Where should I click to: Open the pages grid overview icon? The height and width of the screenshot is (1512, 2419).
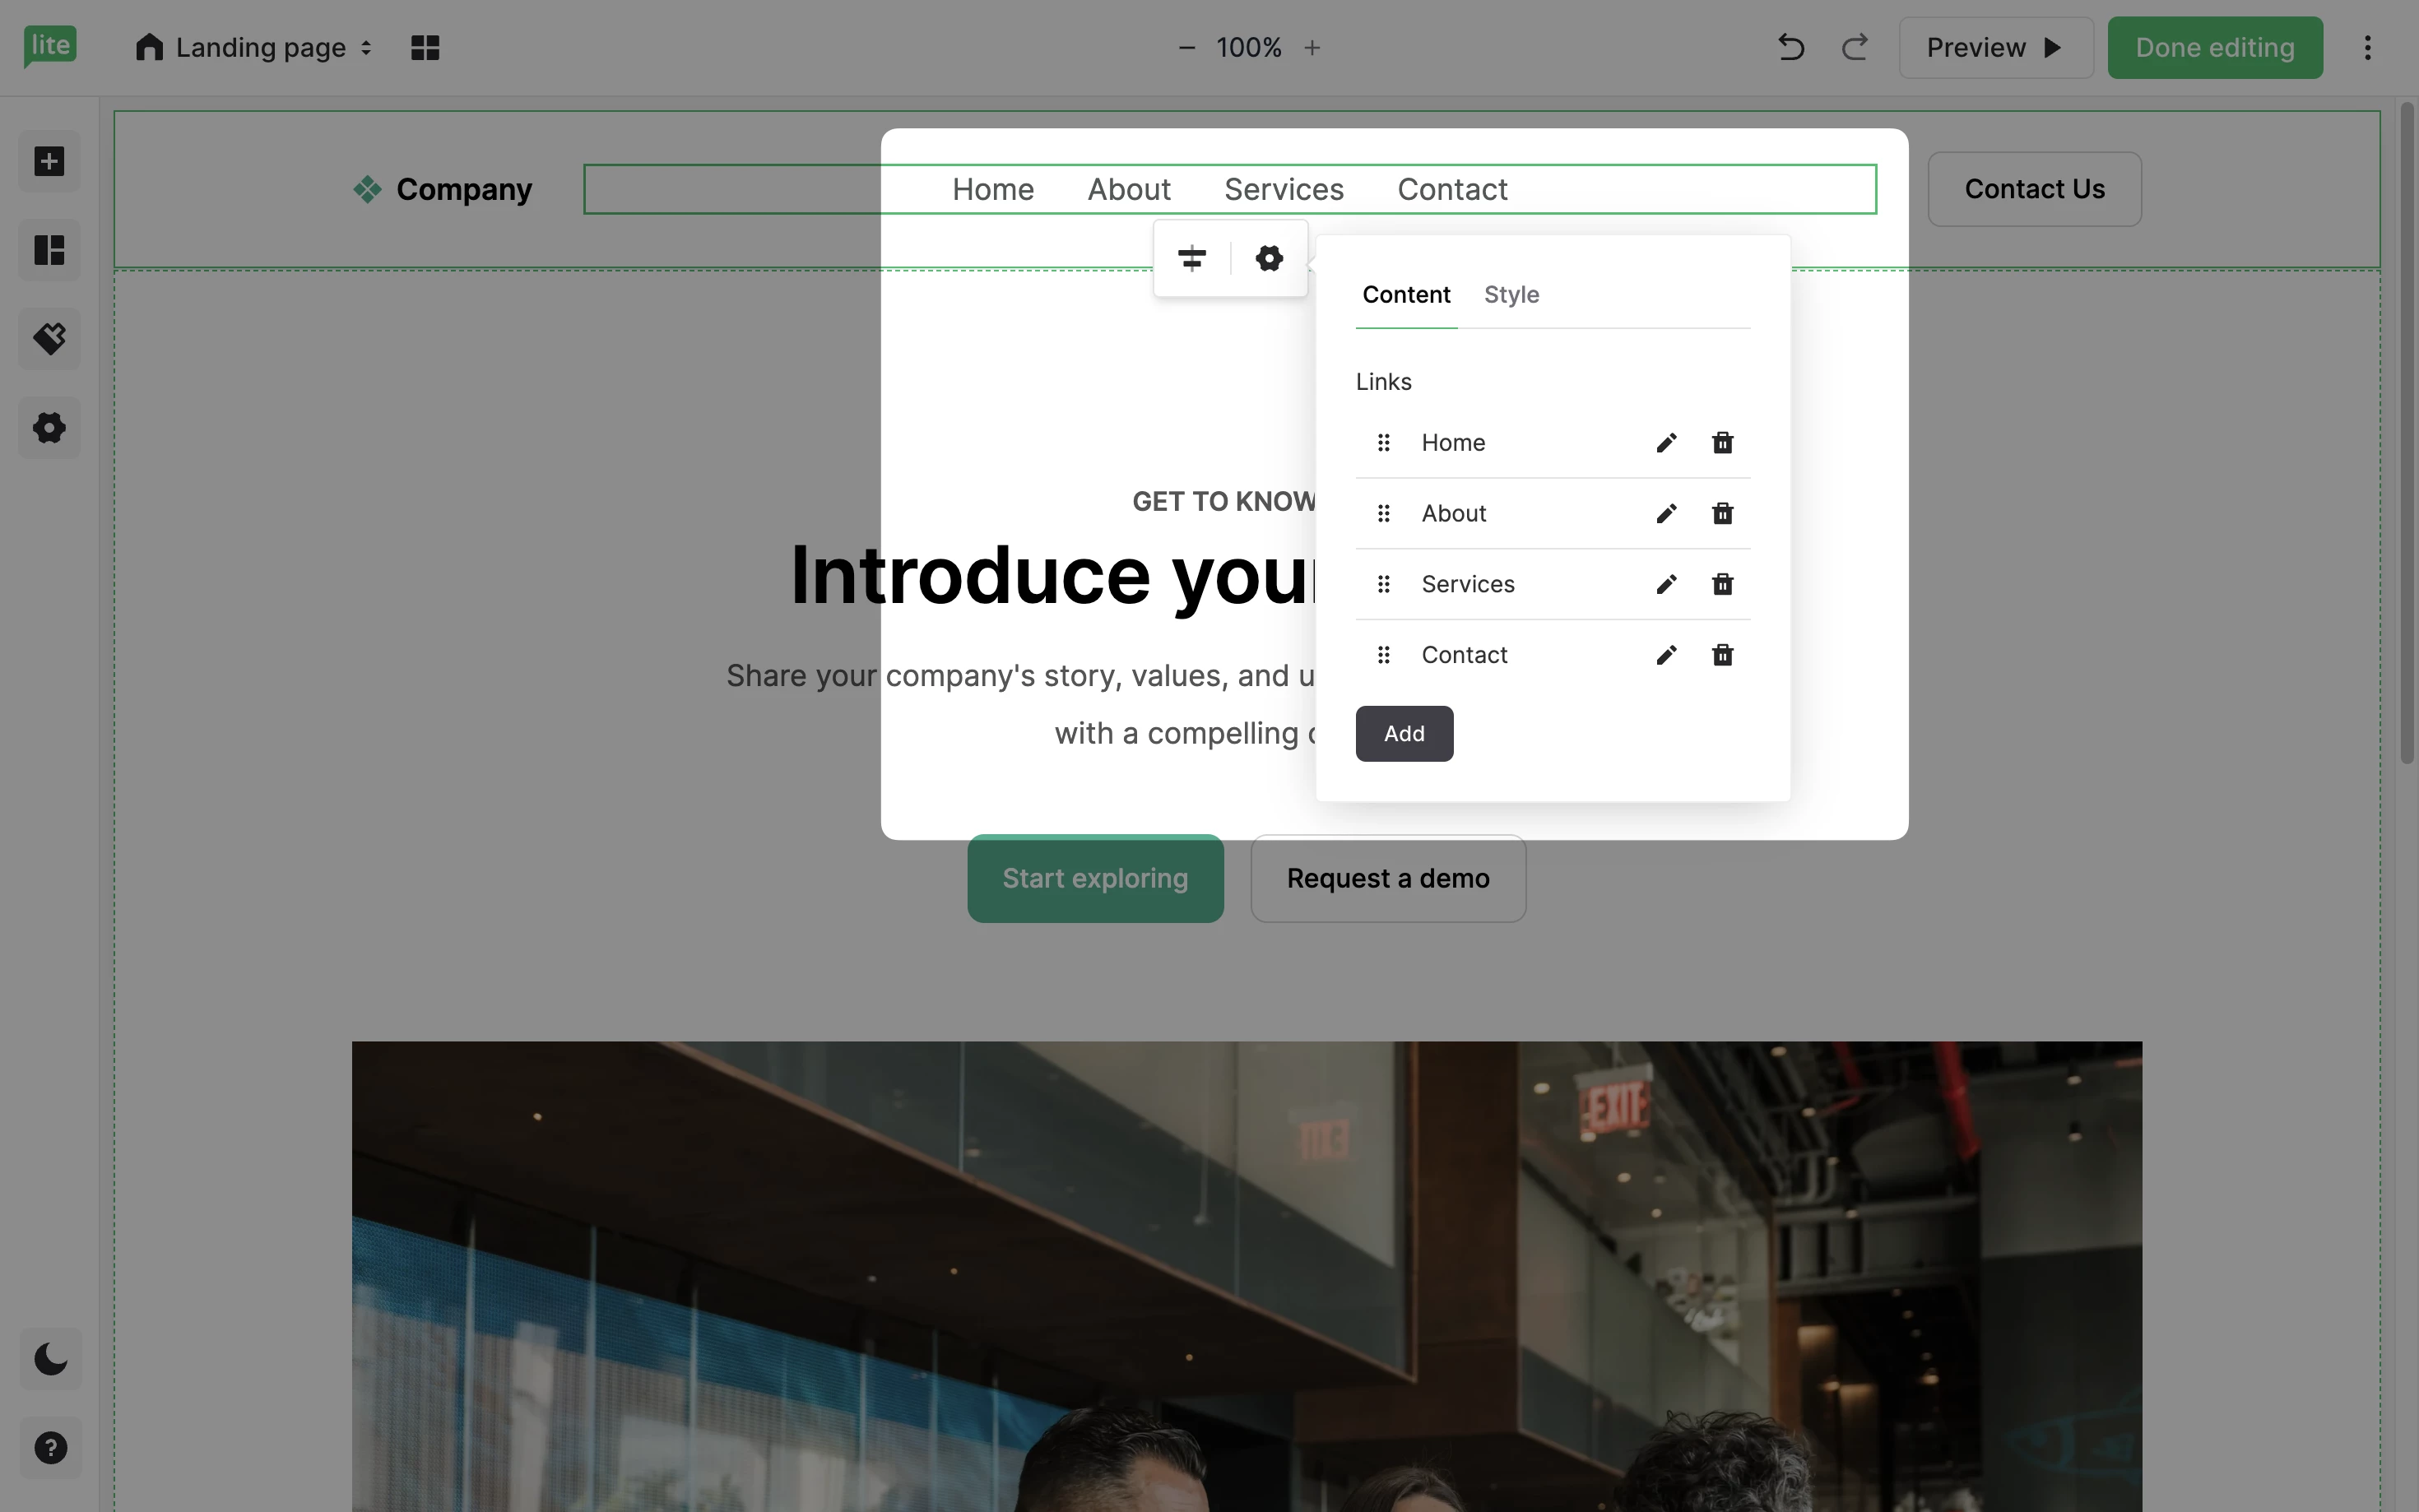tap(425, 48)
